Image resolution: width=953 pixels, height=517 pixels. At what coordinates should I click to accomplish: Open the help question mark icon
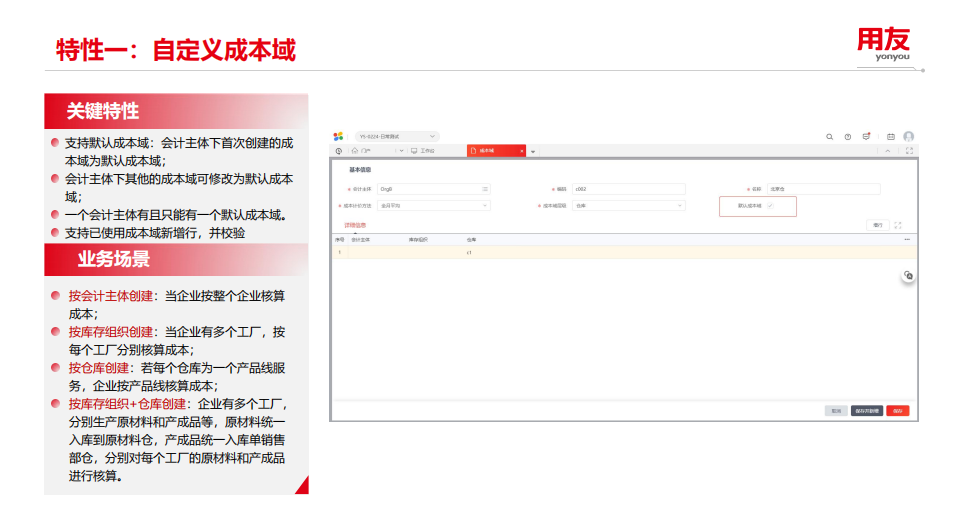click(848, 136)
